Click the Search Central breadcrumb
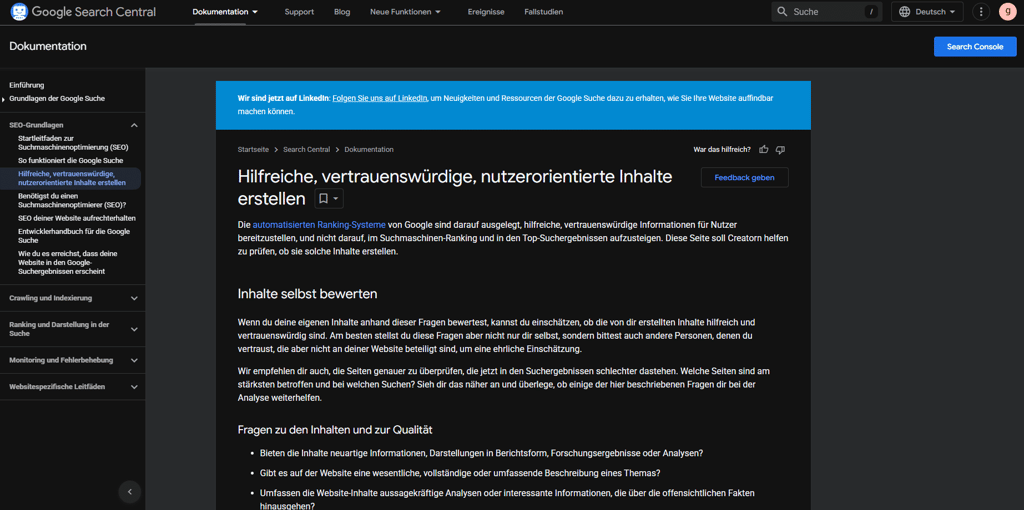The image size is (1024, 510). click(306, 150)
